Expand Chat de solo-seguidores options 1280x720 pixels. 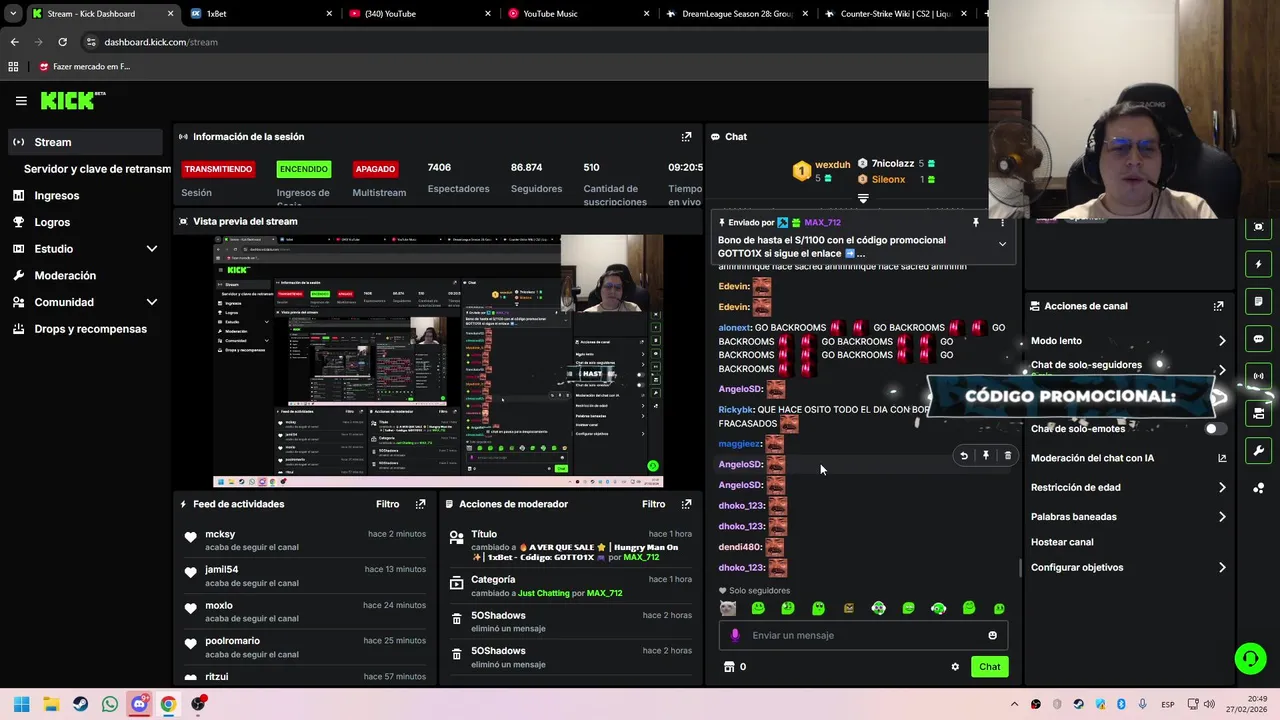coord(1221,370)
